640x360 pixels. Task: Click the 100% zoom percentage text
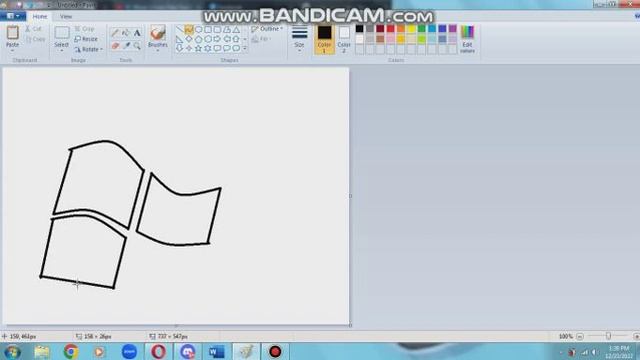566,336
